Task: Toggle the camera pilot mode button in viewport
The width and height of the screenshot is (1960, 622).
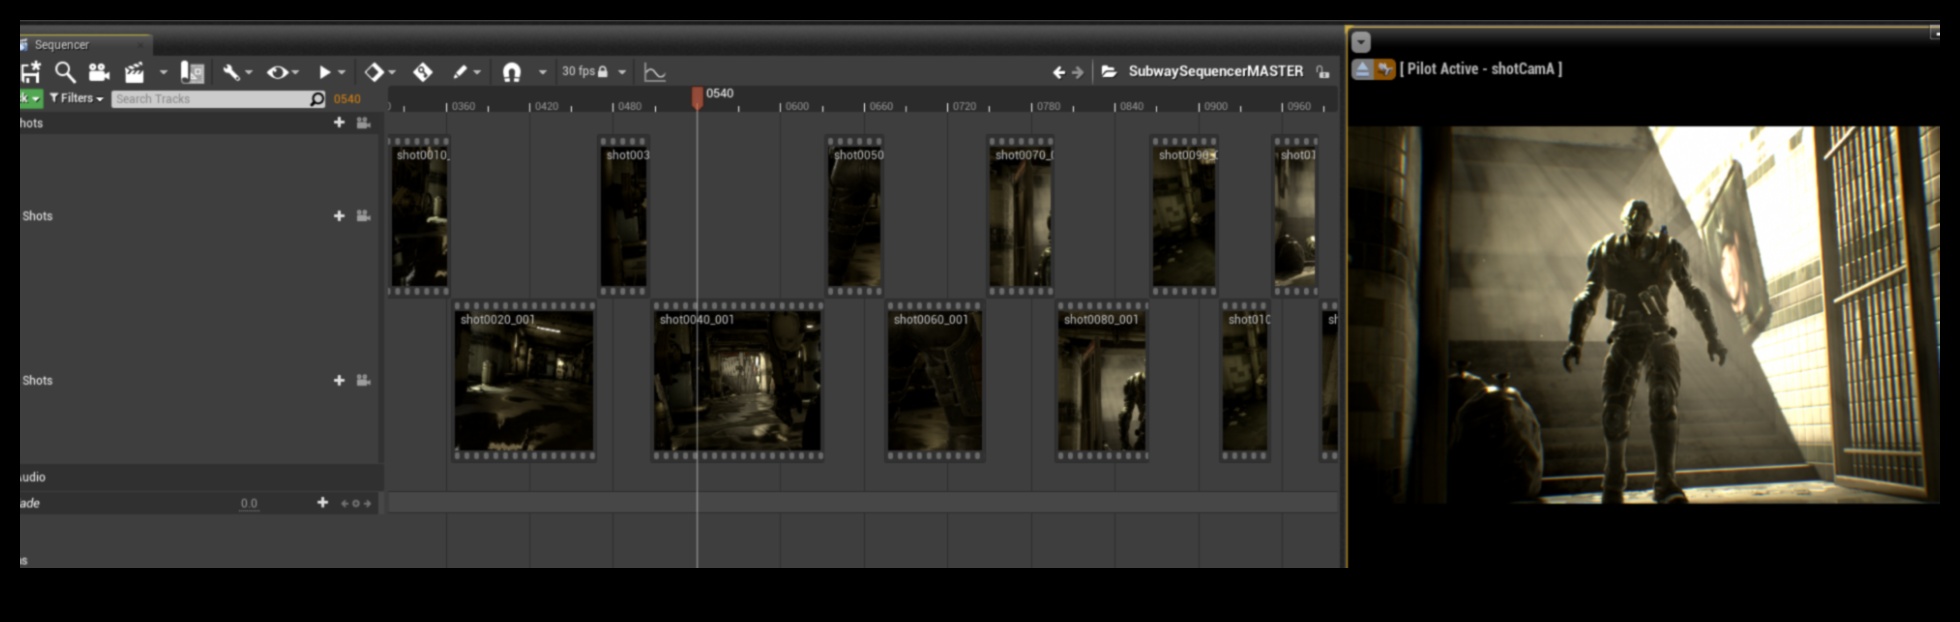Action: pos(1384,69)
